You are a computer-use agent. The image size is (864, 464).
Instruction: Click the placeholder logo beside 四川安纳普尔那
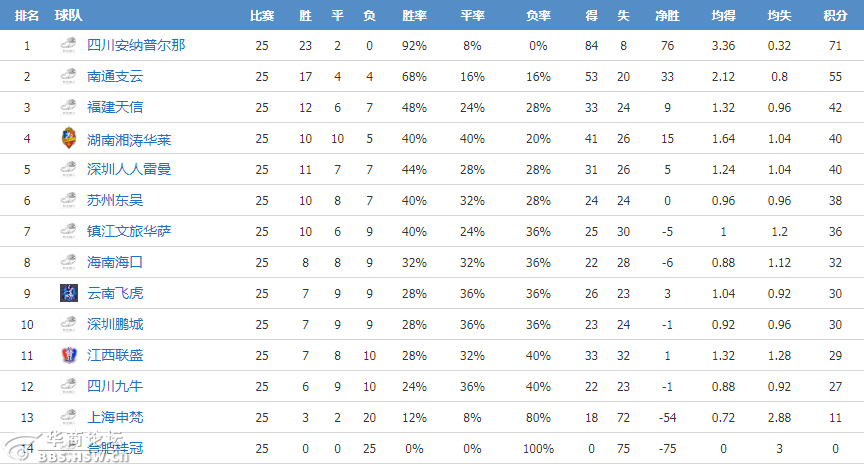tap(69, 45)
